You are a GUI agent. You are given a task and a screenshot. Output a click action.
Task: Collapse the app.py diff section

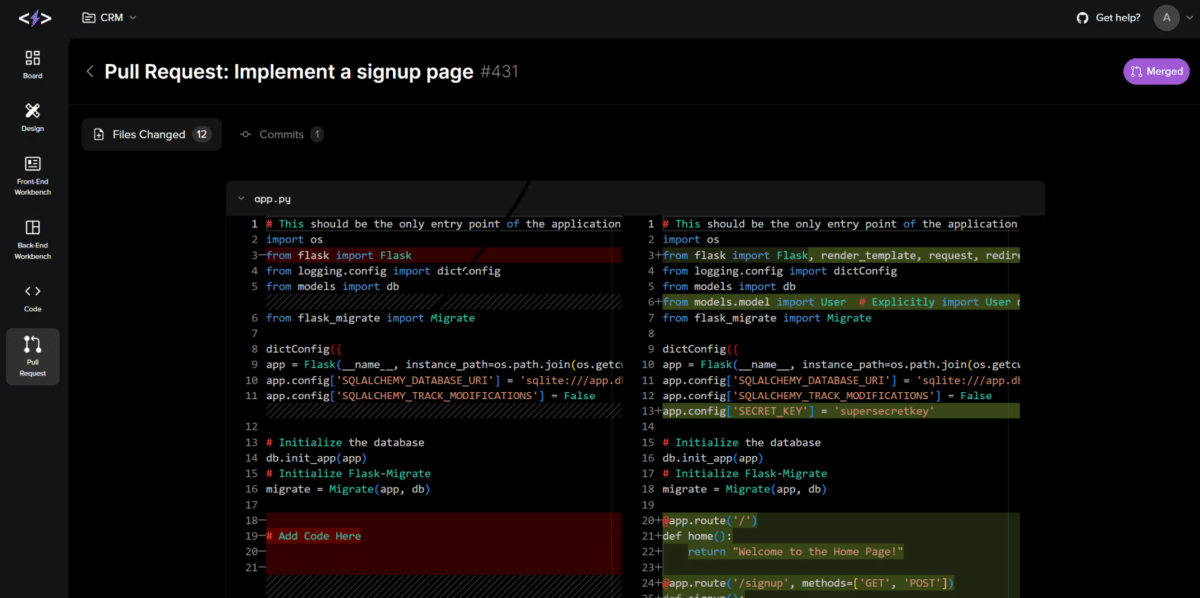[241, 198]
